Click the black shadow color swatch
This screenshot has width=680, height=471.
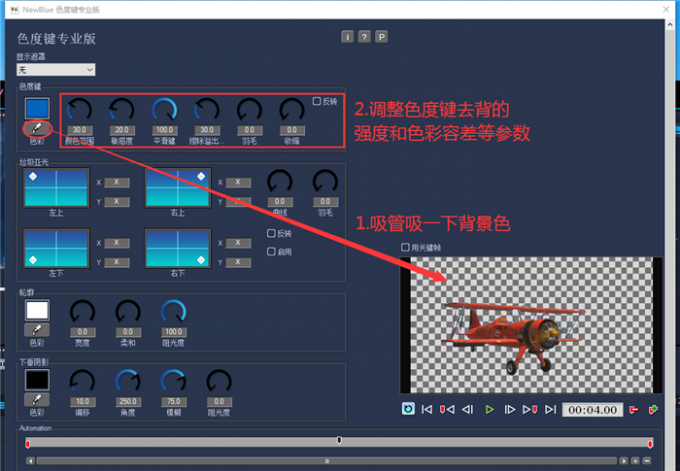[x=37, y=380]
